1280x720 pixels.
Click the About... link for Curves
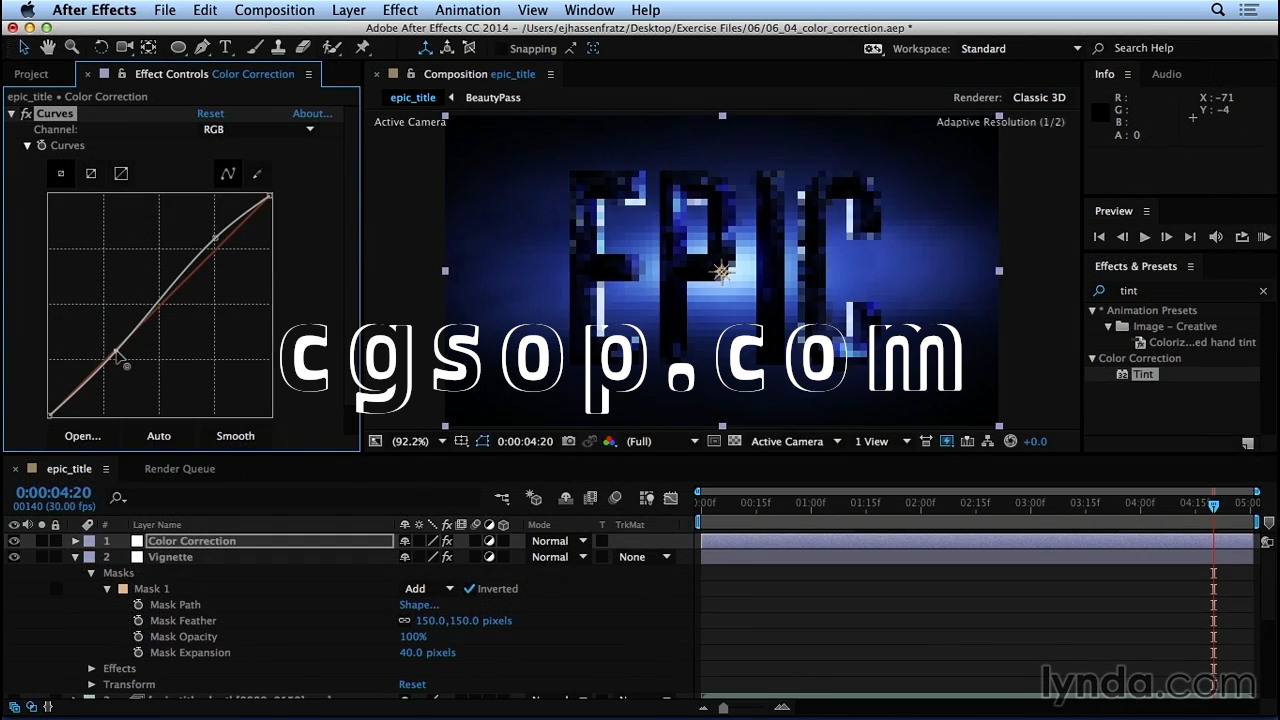312,114
